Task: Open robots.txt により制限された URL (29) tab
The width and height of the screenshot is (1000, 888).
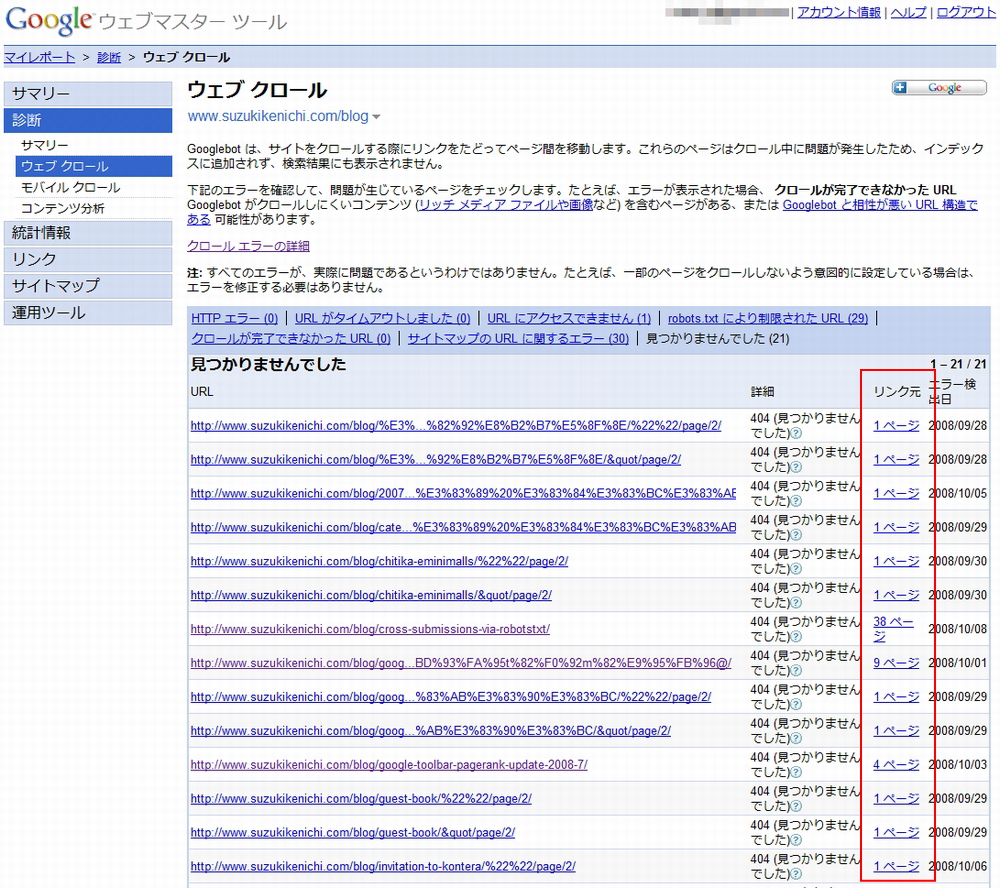Action: pyautogui.click(x=768, y=318)
